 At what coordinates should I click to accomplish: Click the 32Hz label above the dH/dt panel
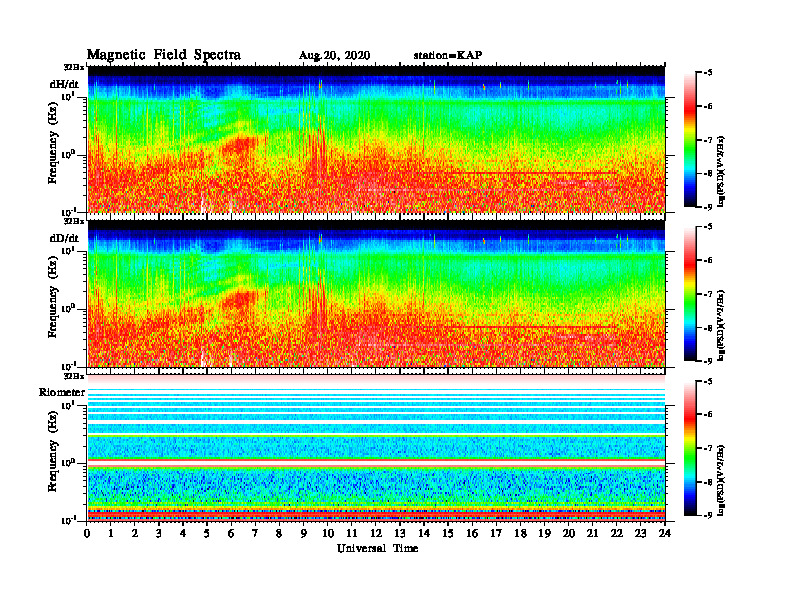74,67
